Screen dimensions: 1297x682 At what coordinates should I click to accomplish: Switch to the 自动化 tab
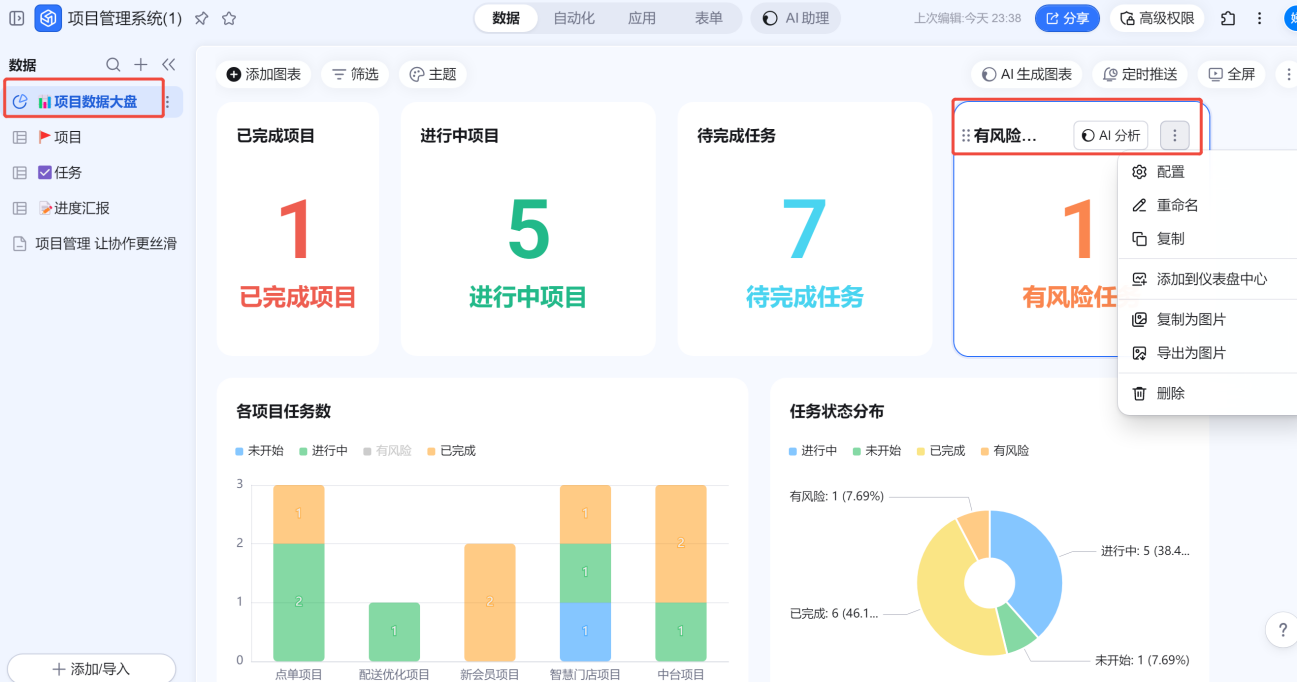point(574,18)
